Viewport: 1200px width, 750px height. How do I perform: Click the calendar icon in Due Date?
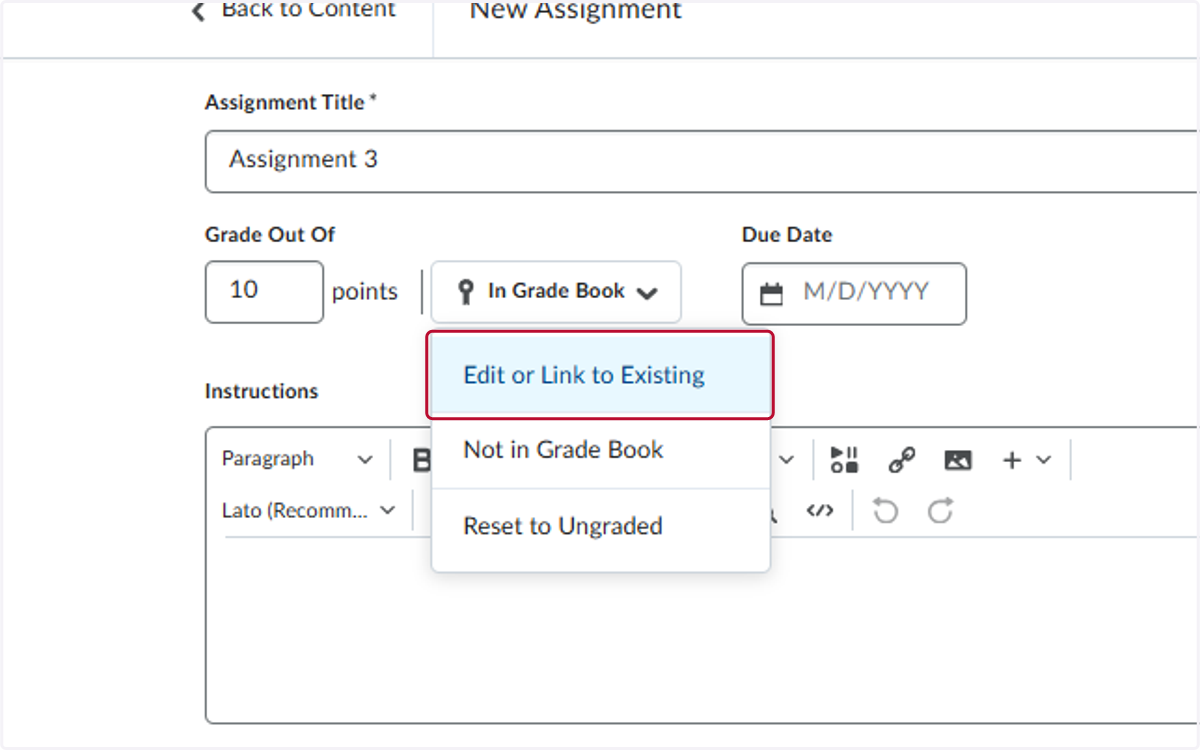(x=771, y=294)
